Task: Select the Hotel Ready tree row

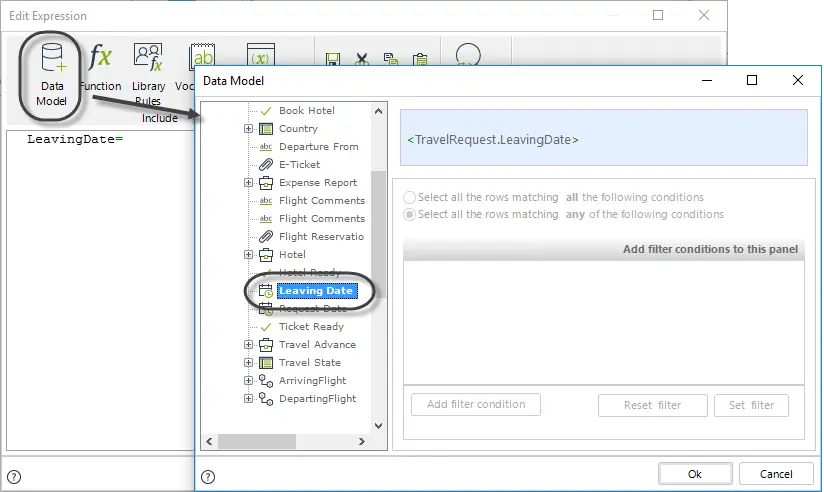Action: pyautogui.click(x=310, y=273)
